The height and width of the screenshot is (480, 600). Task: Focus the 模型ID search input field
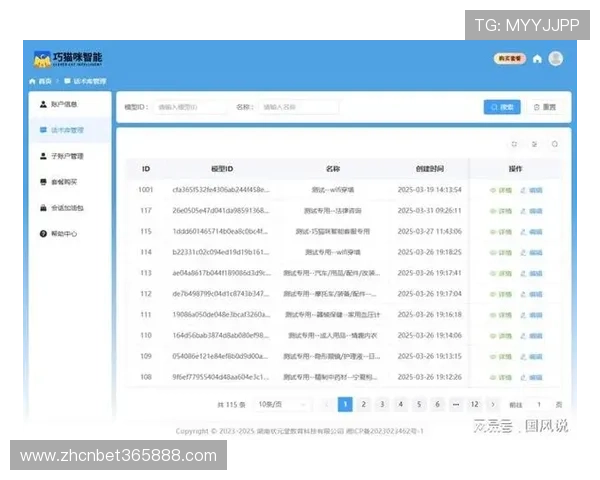(x=191, y=107)
